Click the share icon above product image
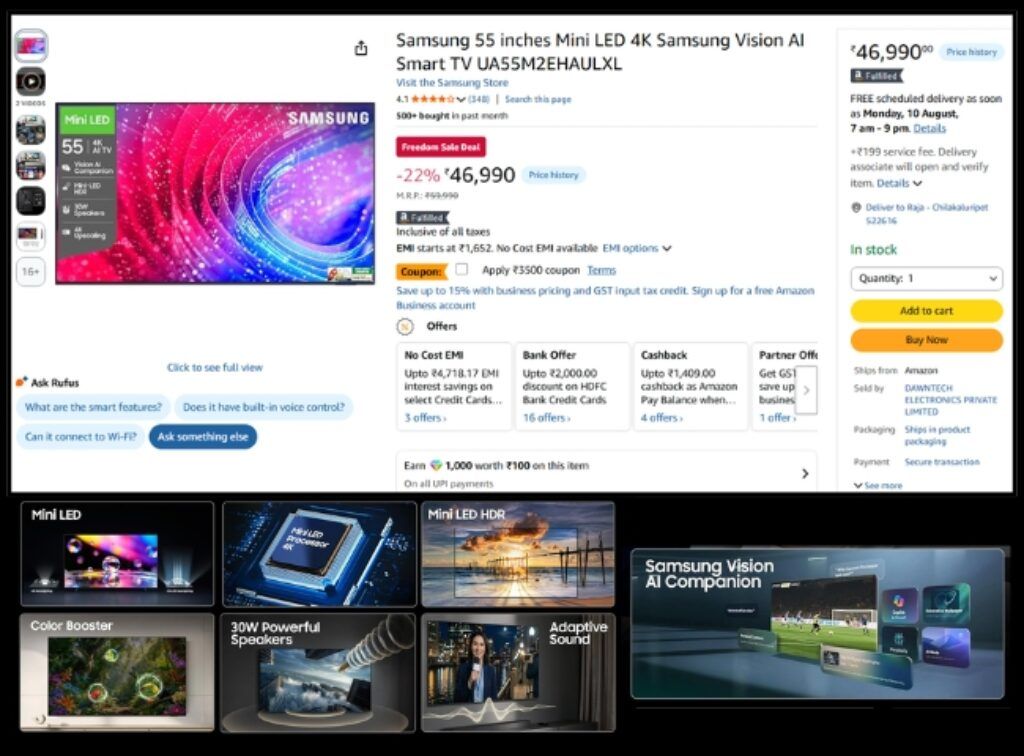 (x=361, y=48)
